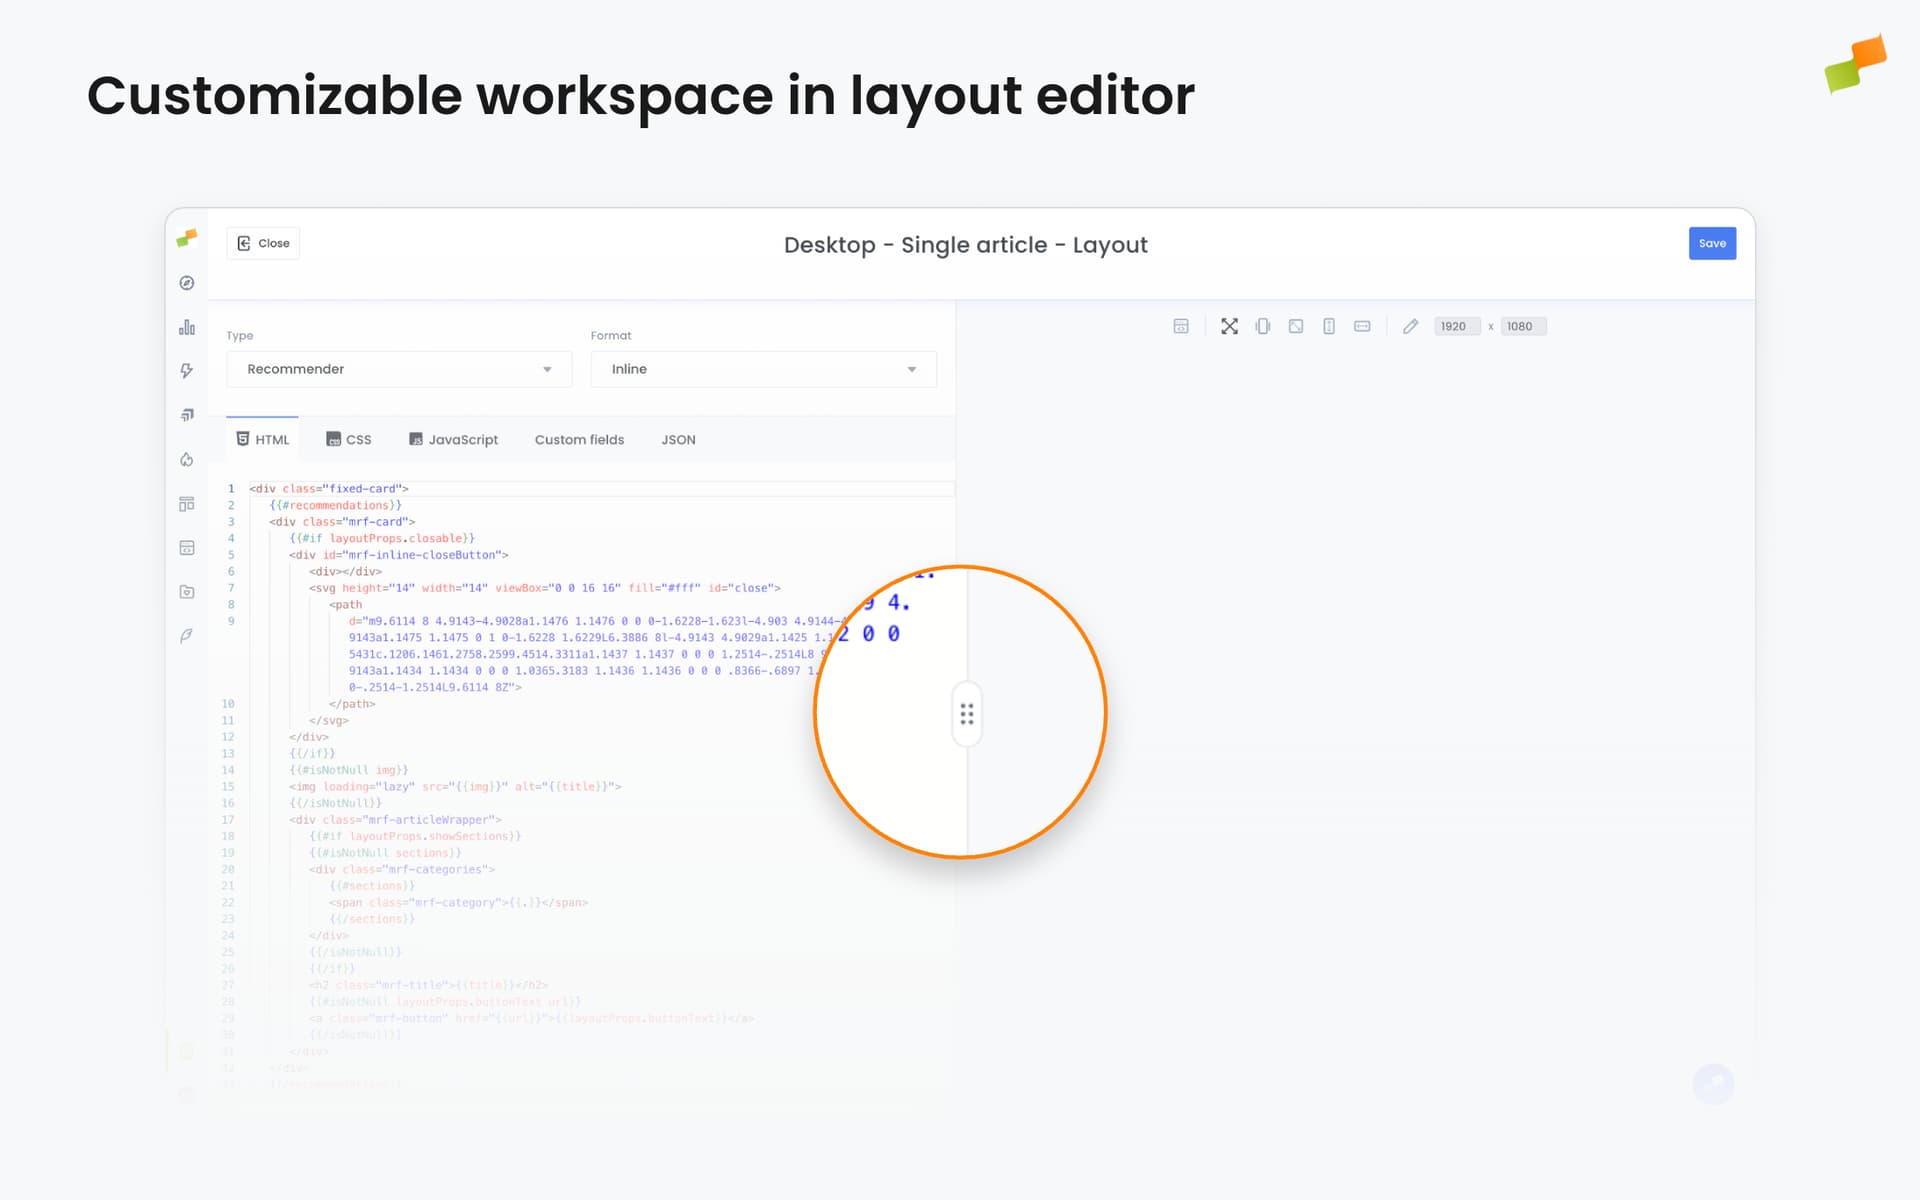Close the layout editor
Image resolution: width=1920 pixels, height=1200 pixels.
(x=262, y=243)
